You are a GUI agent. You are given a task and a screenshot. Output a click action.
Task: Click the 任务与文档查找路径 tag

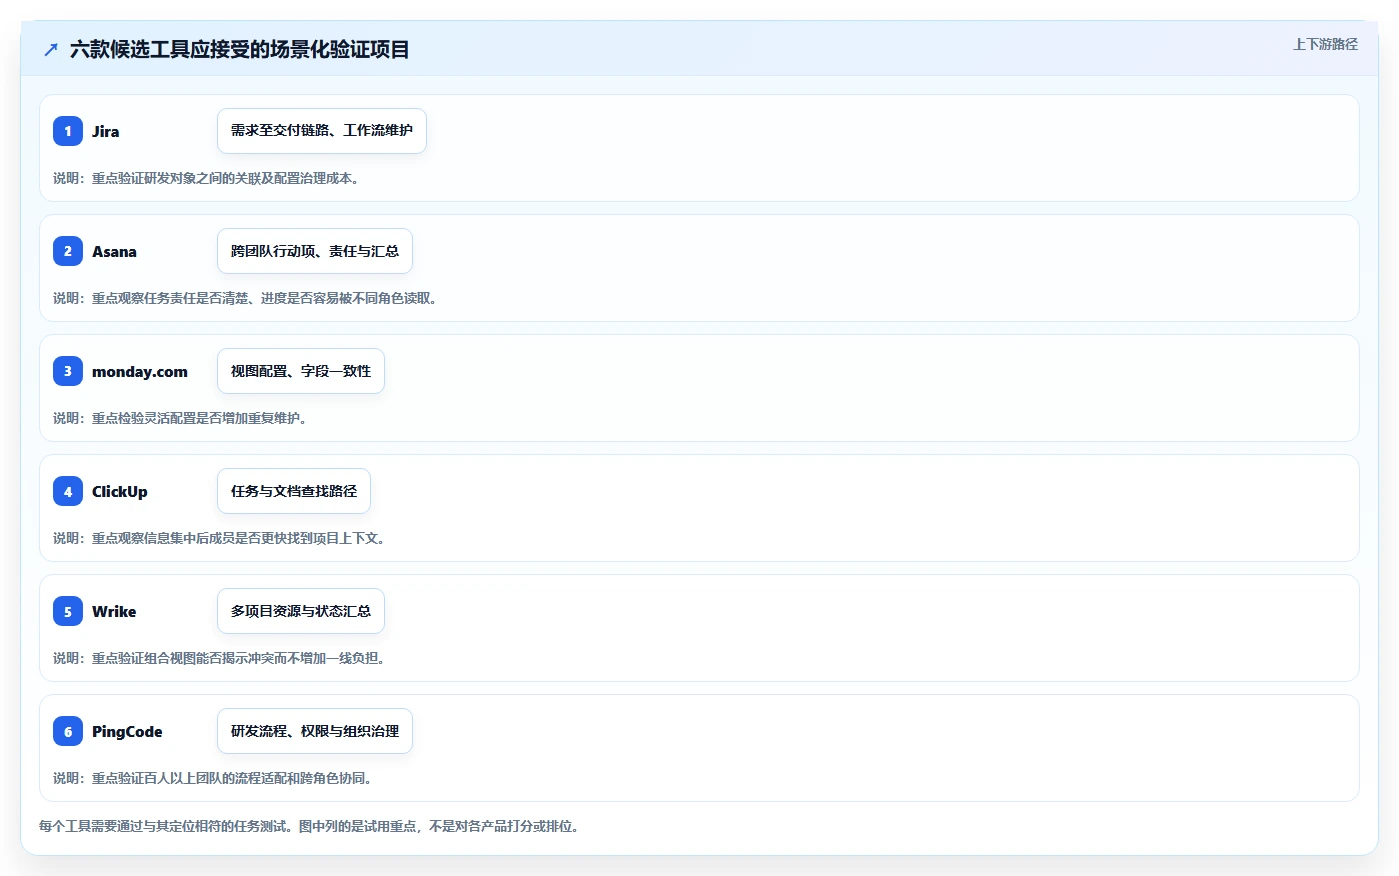tap(294, 491)
